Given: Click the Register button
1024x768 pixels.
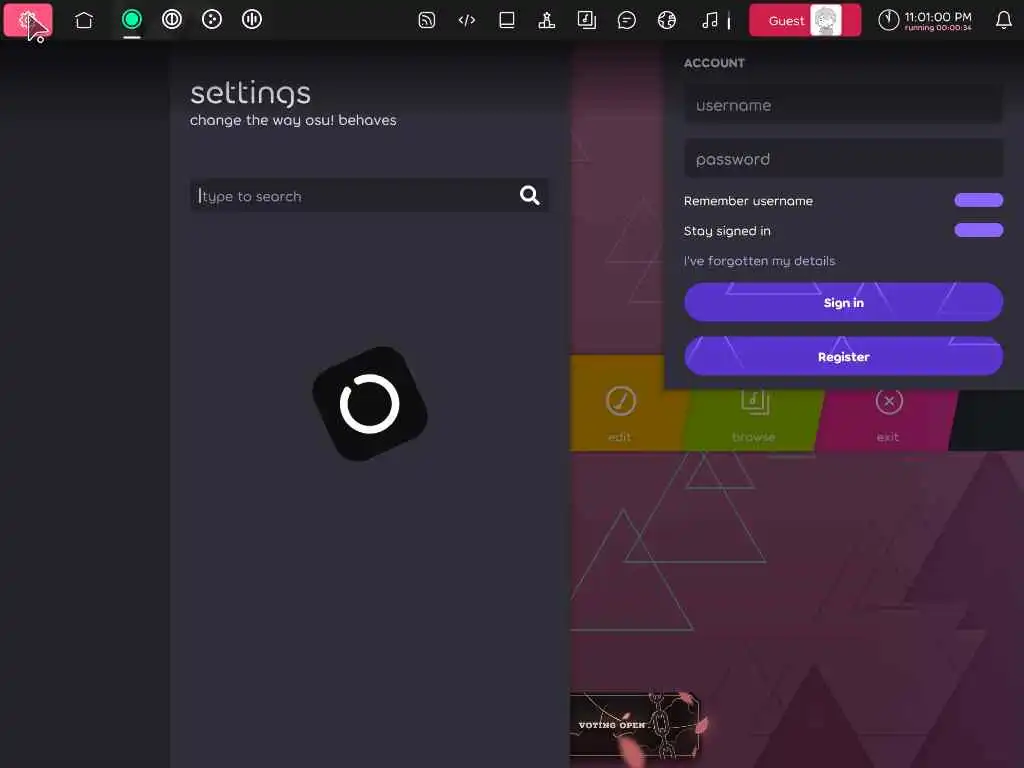Looking at the screenshot, I should [x=843, y=357].
